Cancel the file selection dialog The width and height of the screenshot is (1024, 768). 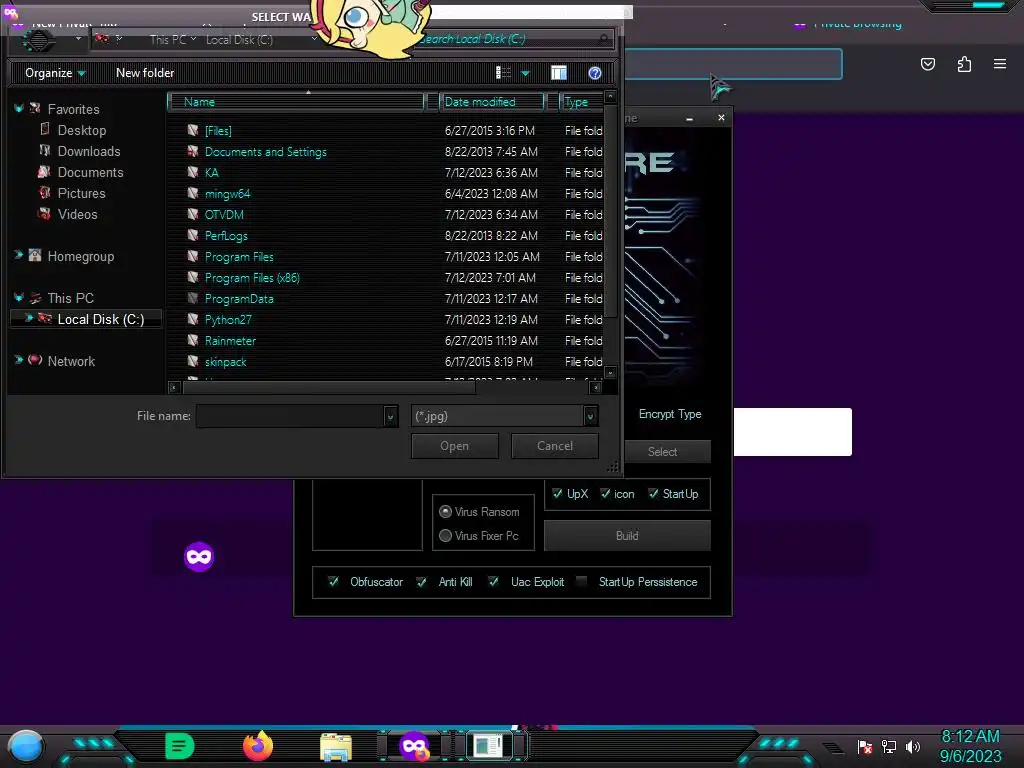[x=554, y=446]
